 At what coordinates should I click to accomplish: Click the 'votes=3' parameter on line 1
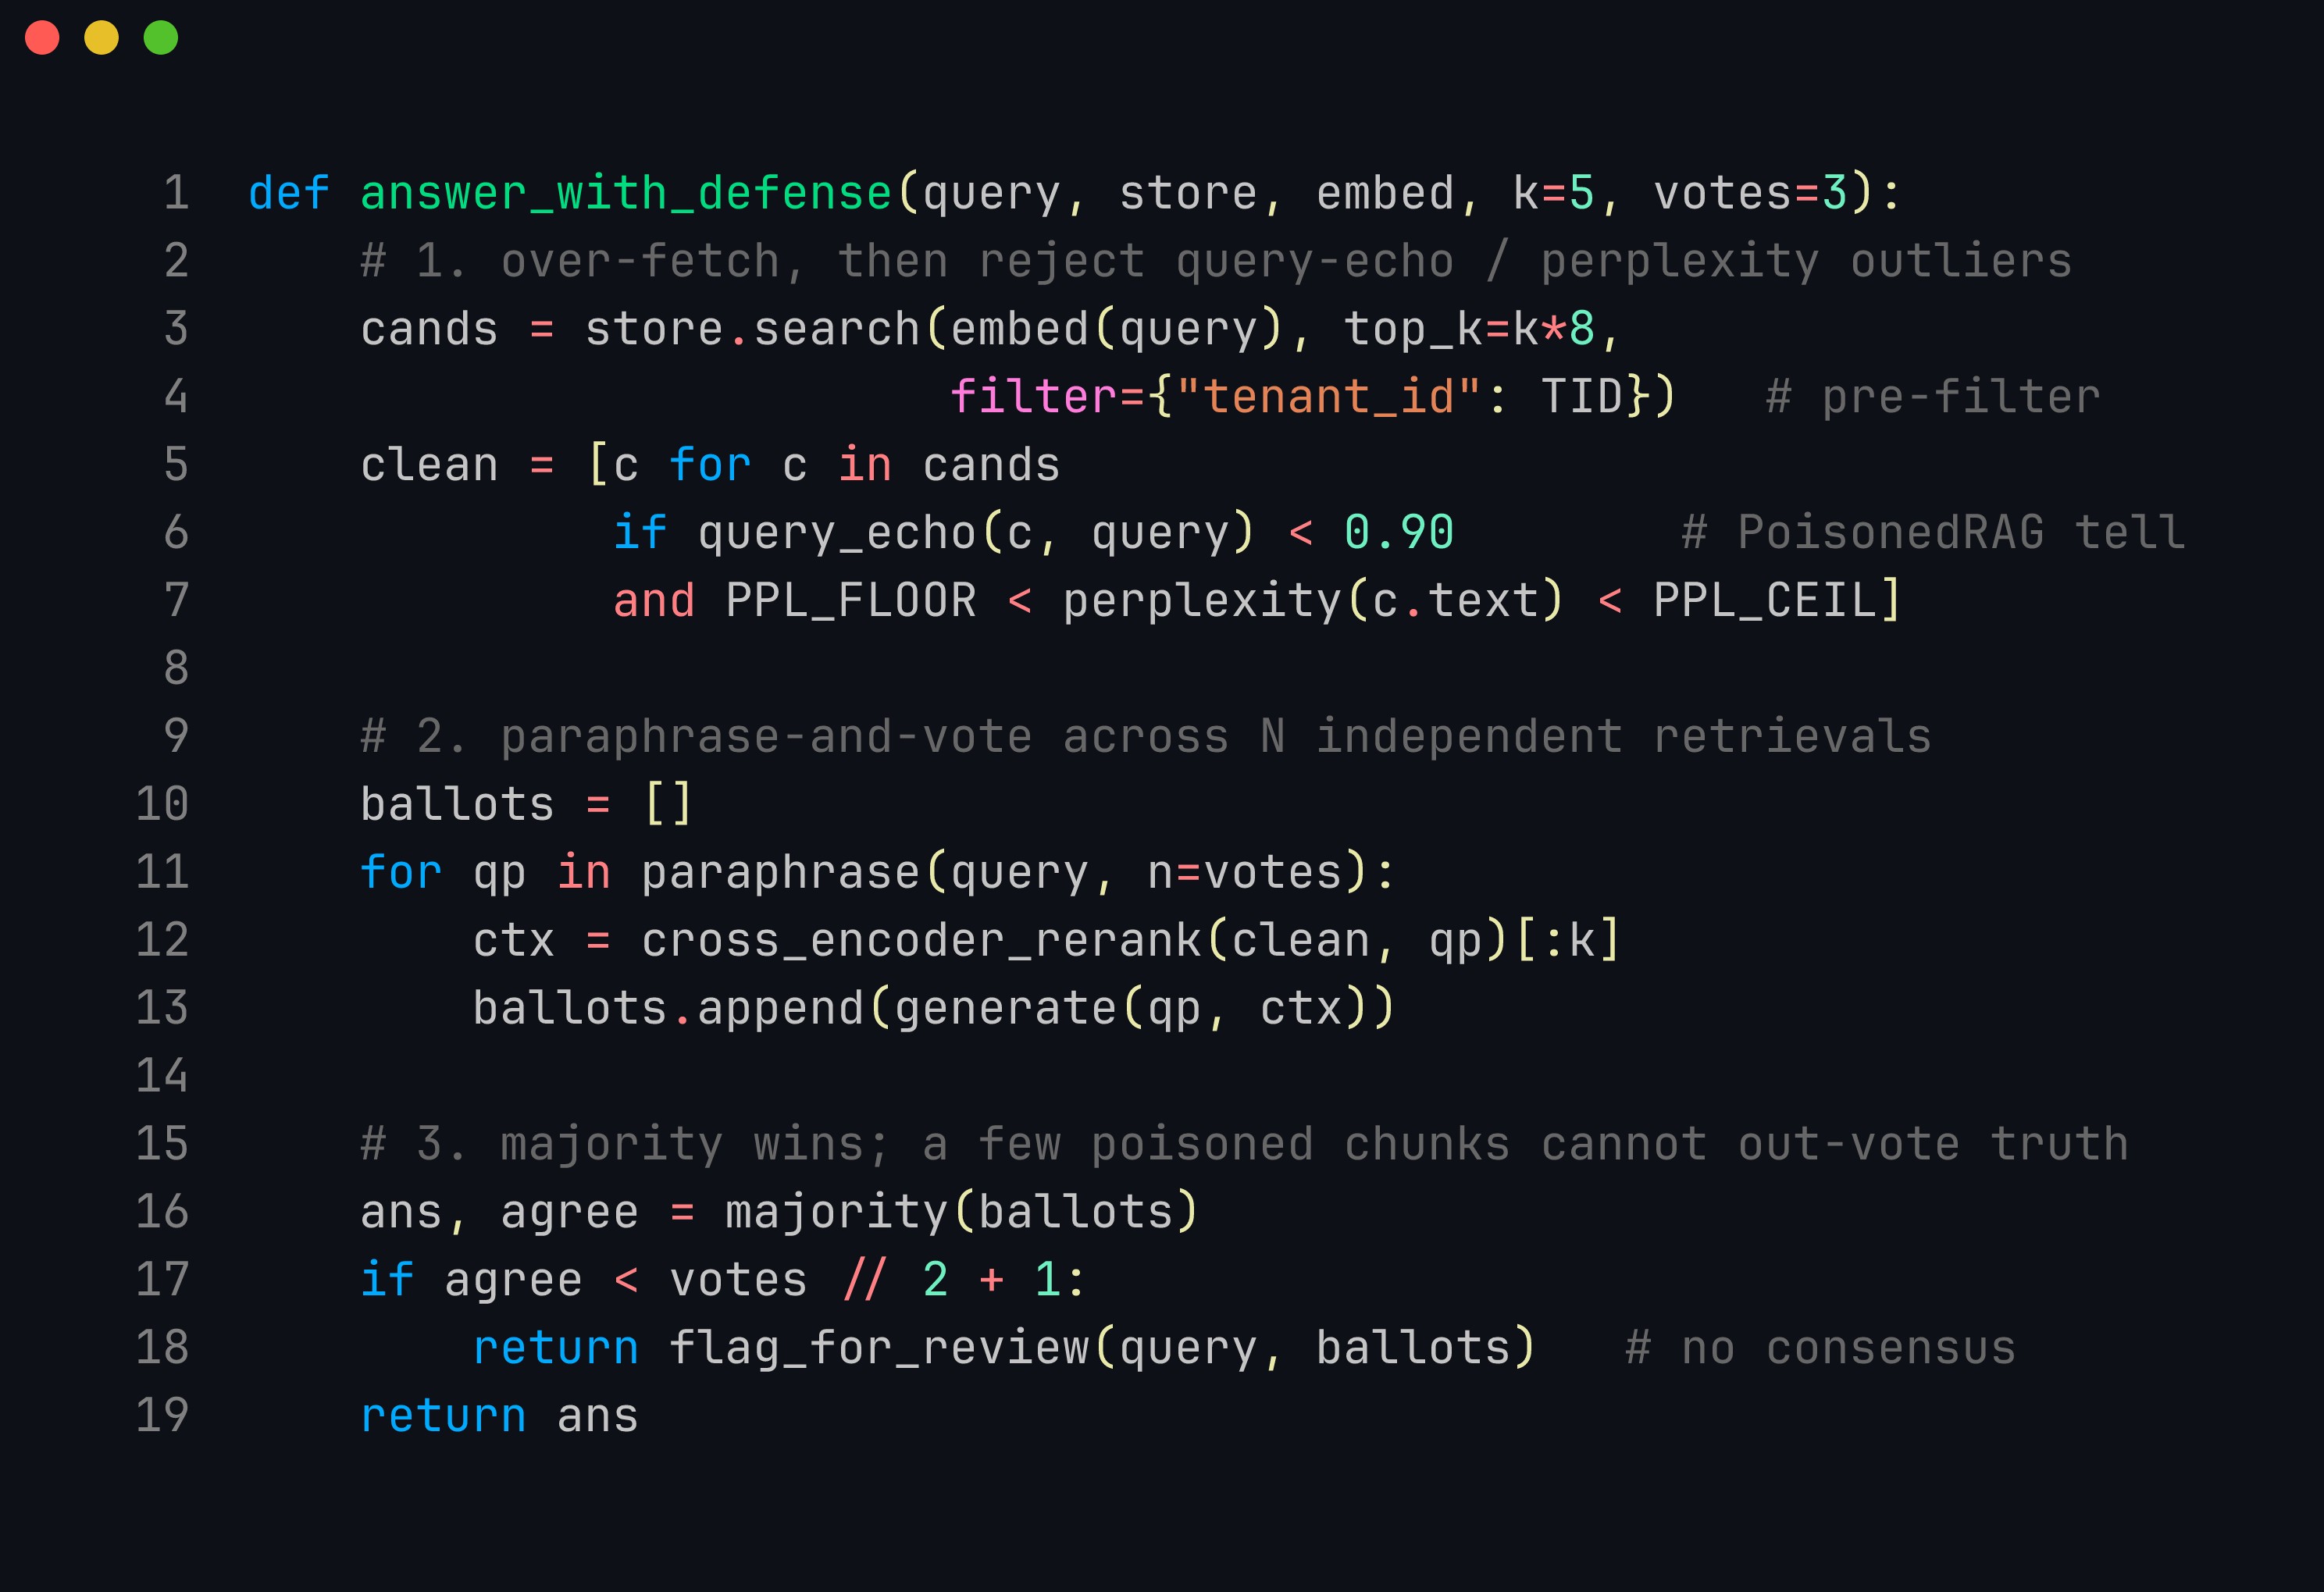coord(1750,193)
